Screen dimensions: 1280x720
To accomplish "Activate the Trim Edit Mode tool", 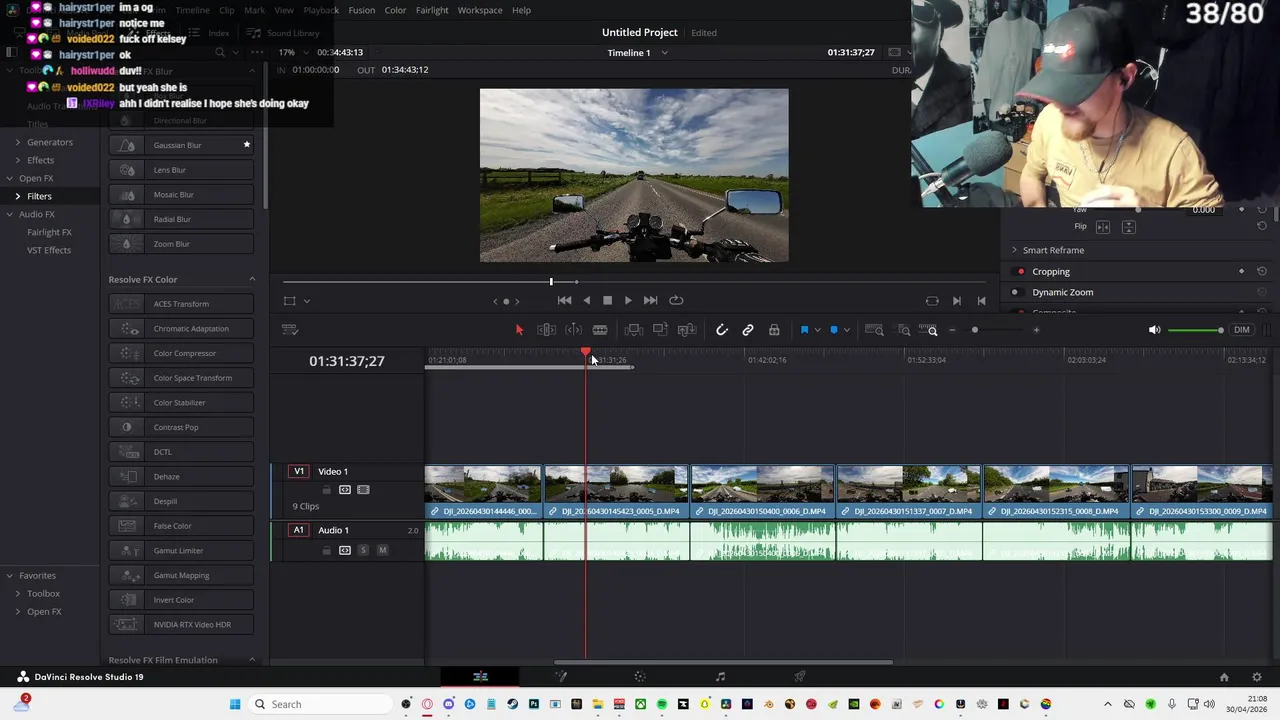I will pyautogui.click(x=546, y=330).
